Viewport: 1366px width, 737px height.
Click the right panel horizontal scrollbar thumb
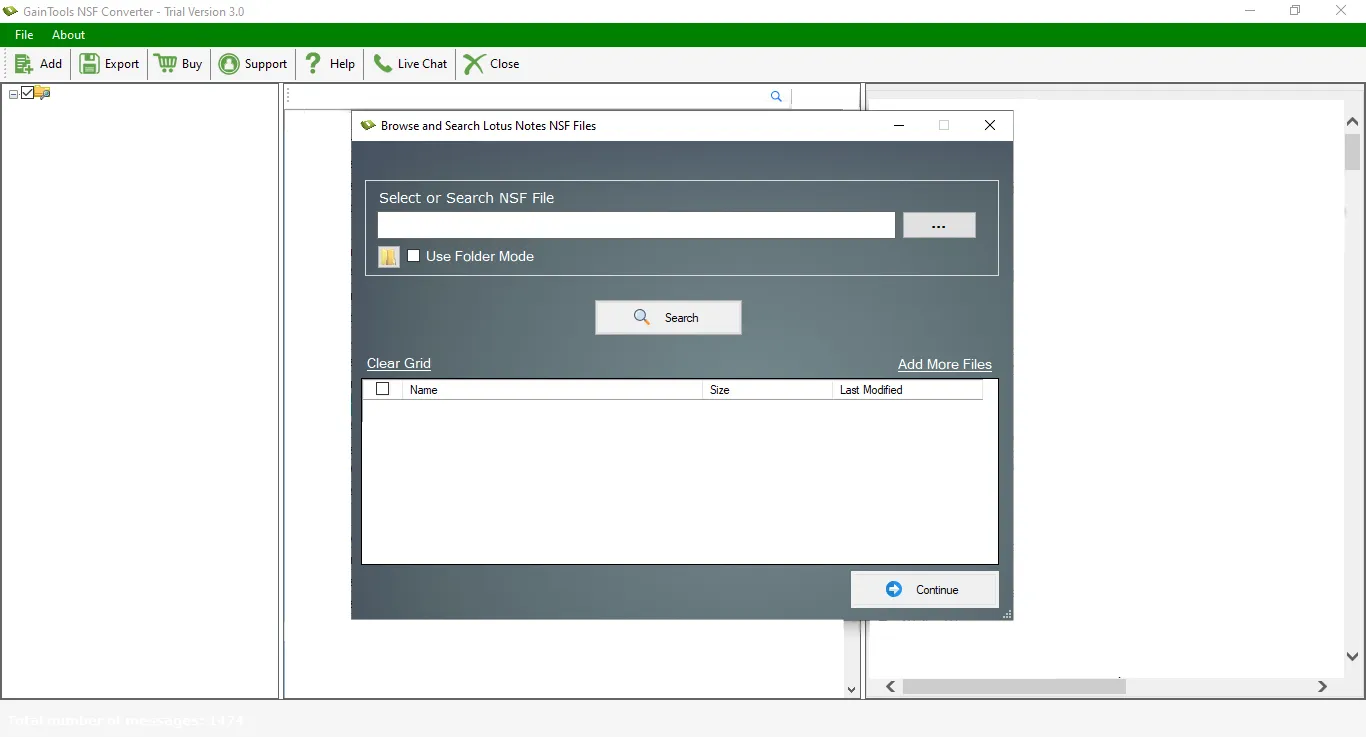point(1014,687)
